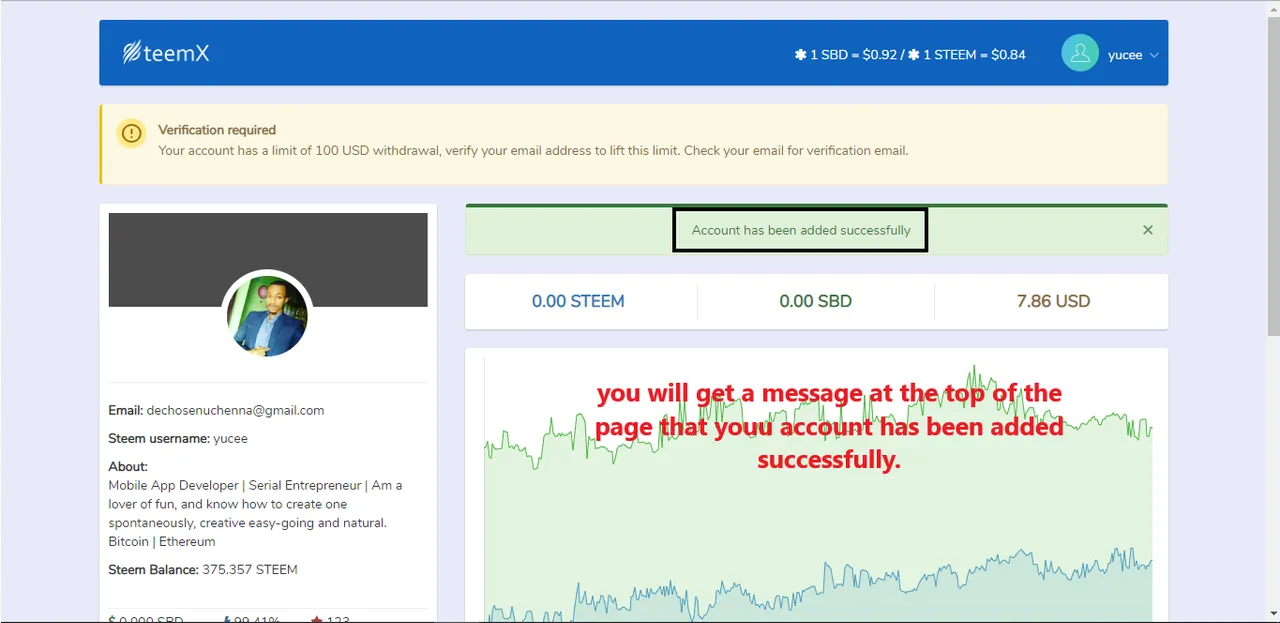Click the SteemX logo in the header
Viewport: 1280px width, 623px height.
tap(166, 53)
